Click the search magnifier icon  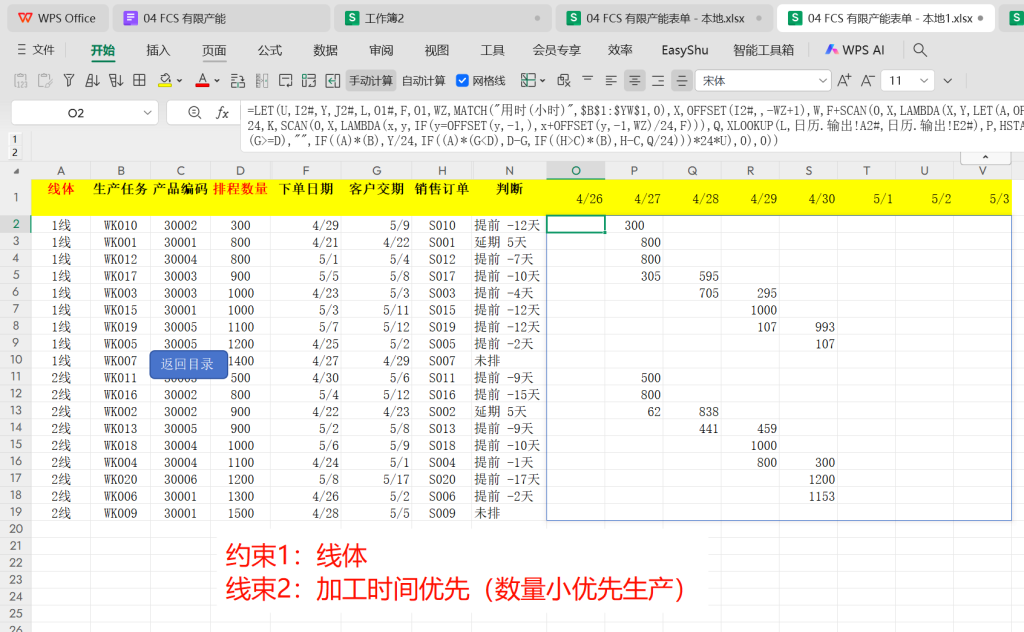[920, 50]
